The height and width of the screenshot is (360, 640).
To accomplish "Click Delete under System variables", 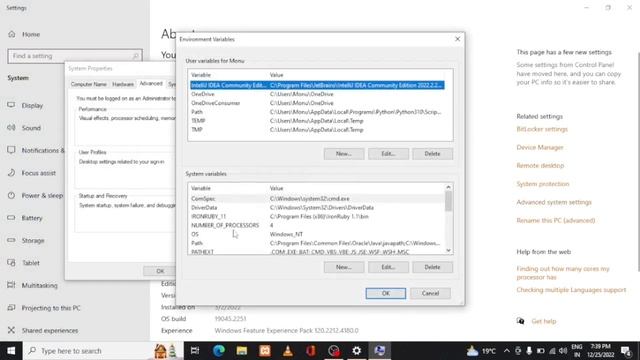I will 432,267.
